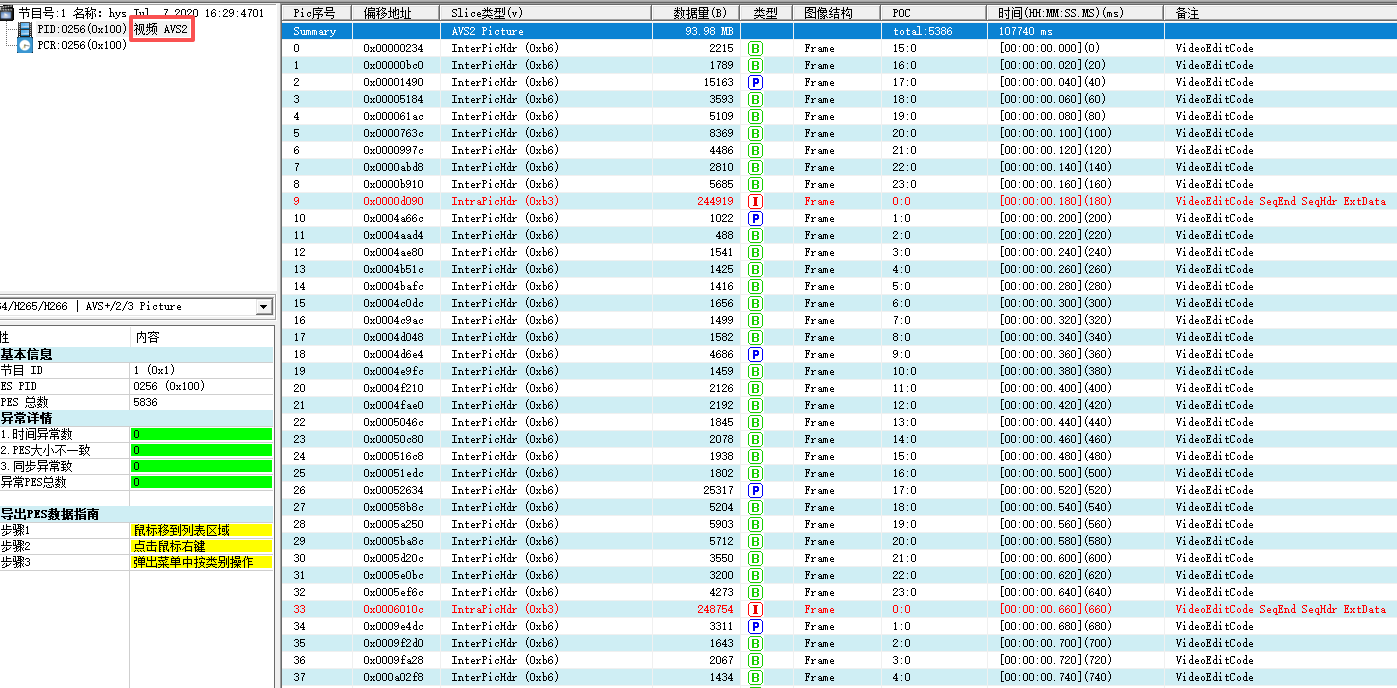Viewport: 1397px width, 688px height.
Task: Click the offset address 0x00052634
Action: coord(393,490)
